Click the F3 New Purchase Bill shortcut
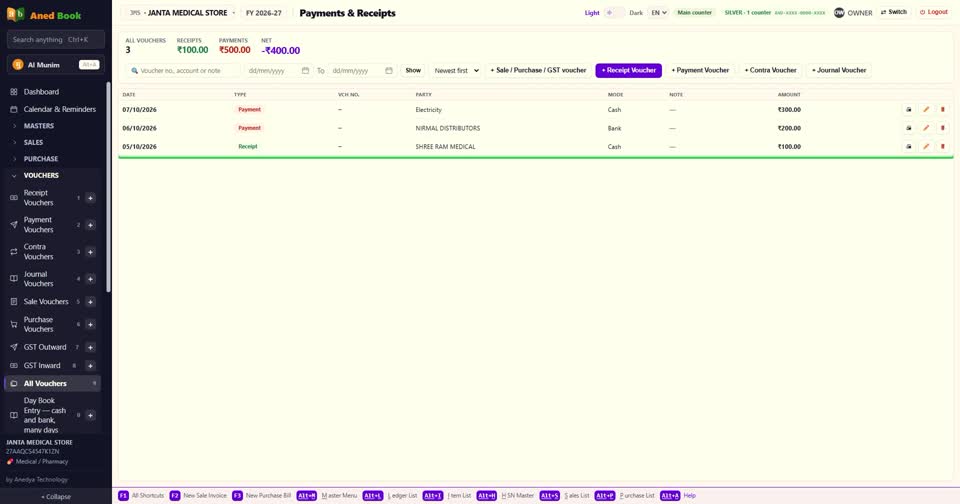 (261, 495)
